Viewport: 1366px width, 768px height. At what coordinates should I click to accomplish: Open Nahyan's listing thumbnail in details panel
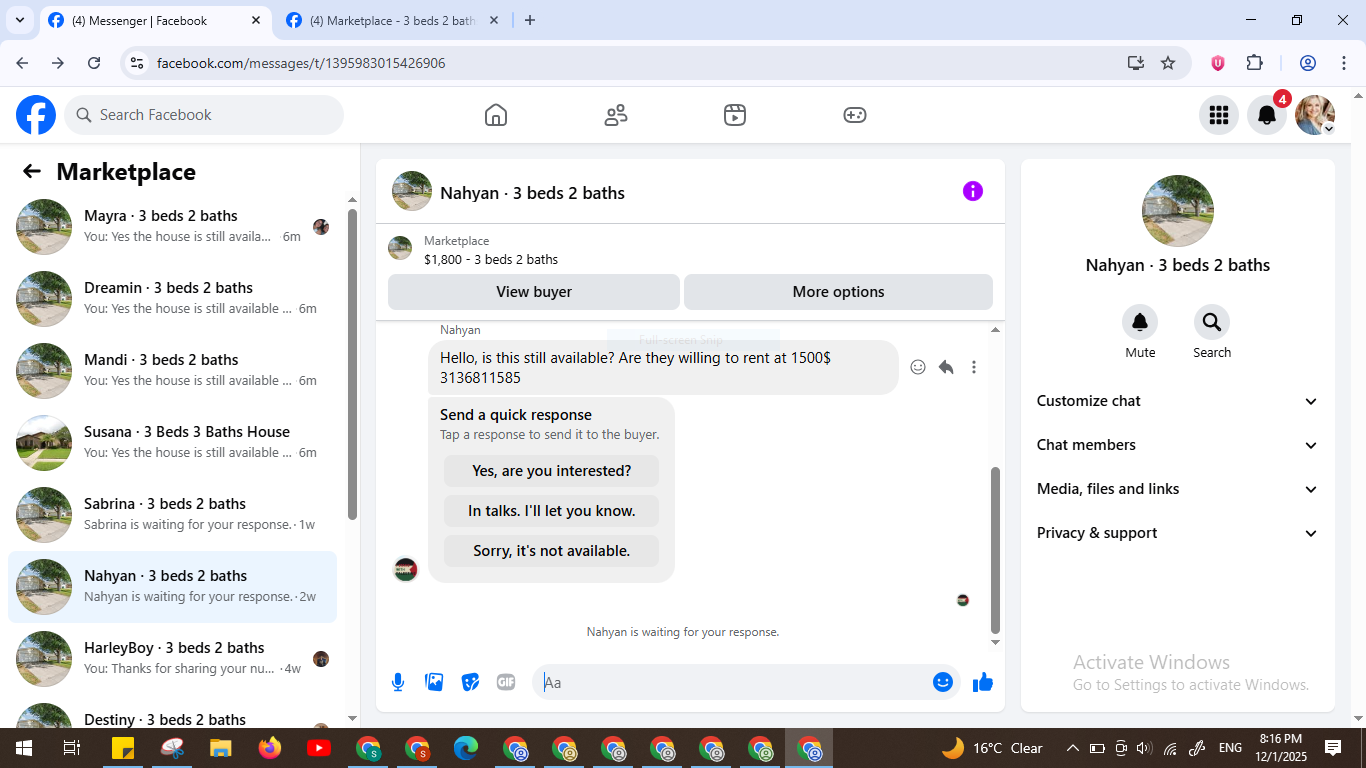coord(1178,211)
